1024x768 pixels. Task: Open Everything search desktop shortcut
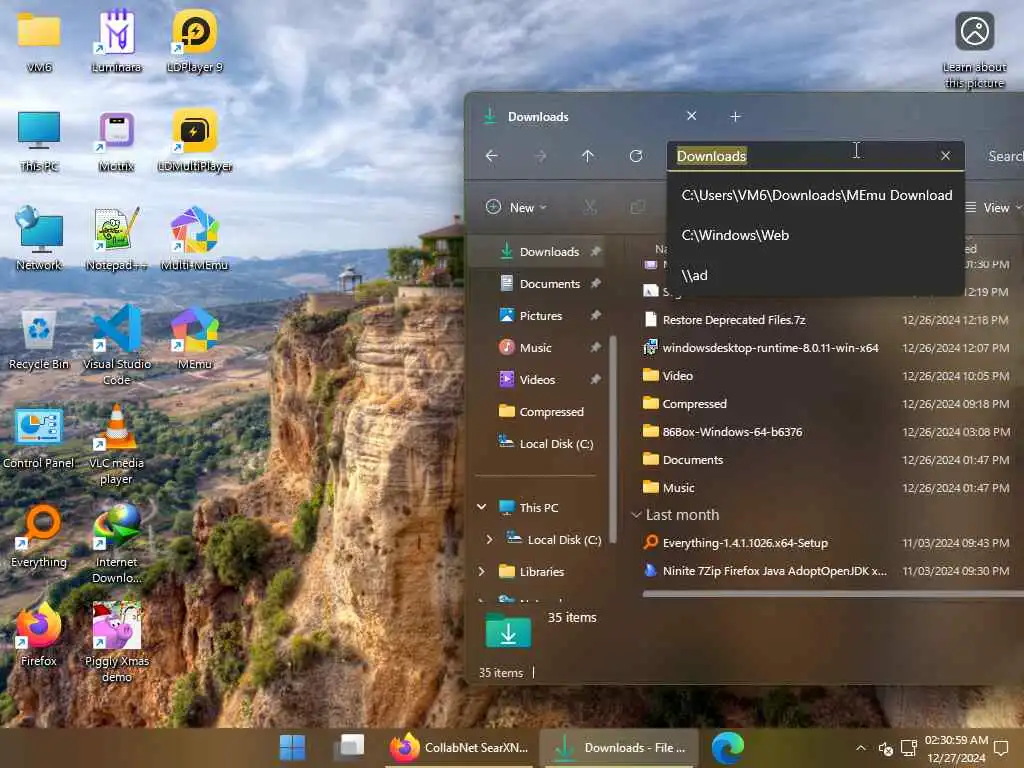pos(39,537)
